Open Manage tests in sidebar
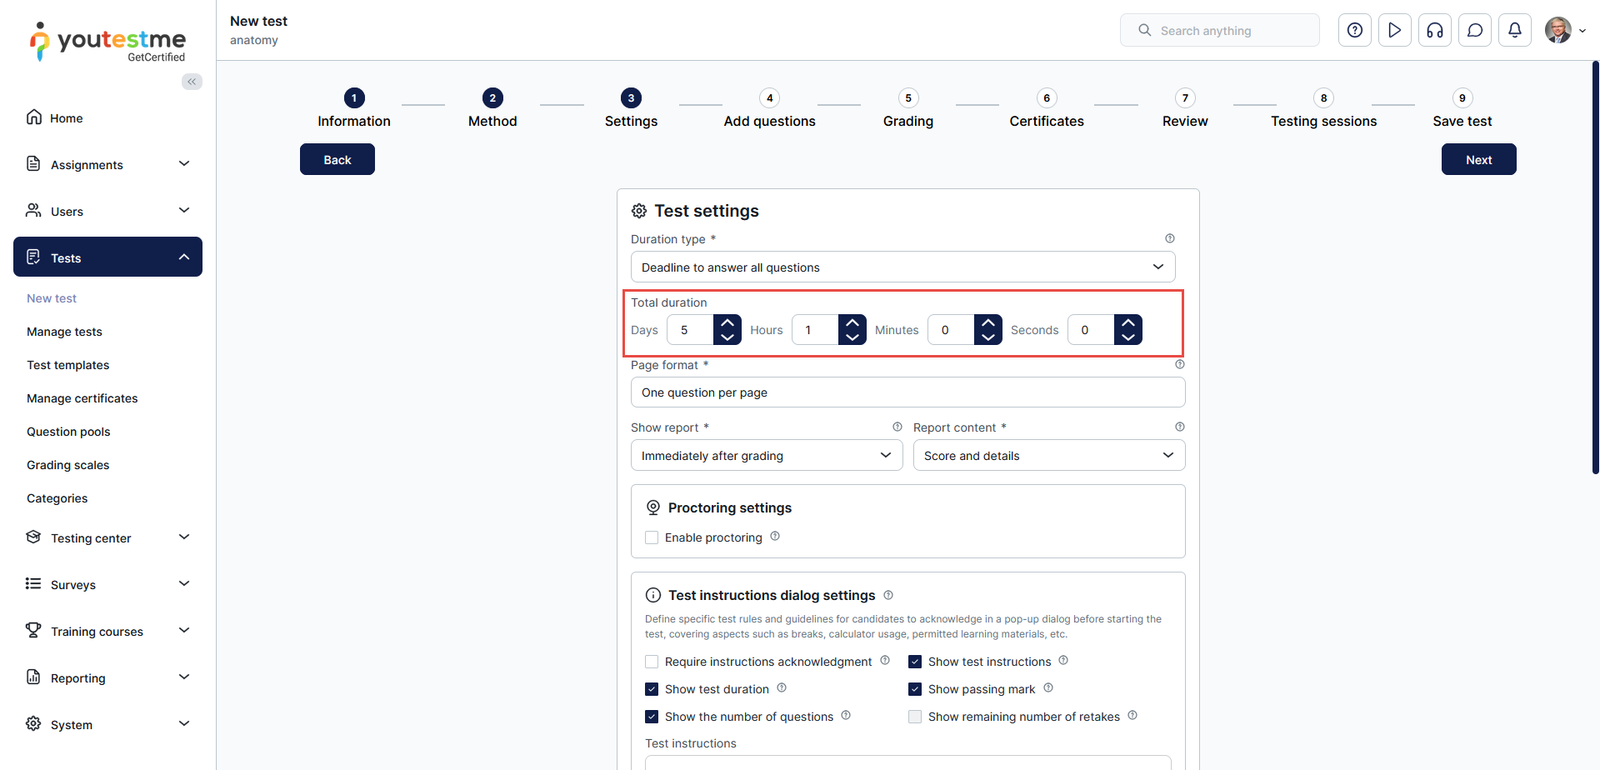This screenshot has height=770, width=1600. pyautogui.click(x=64, y=332)
